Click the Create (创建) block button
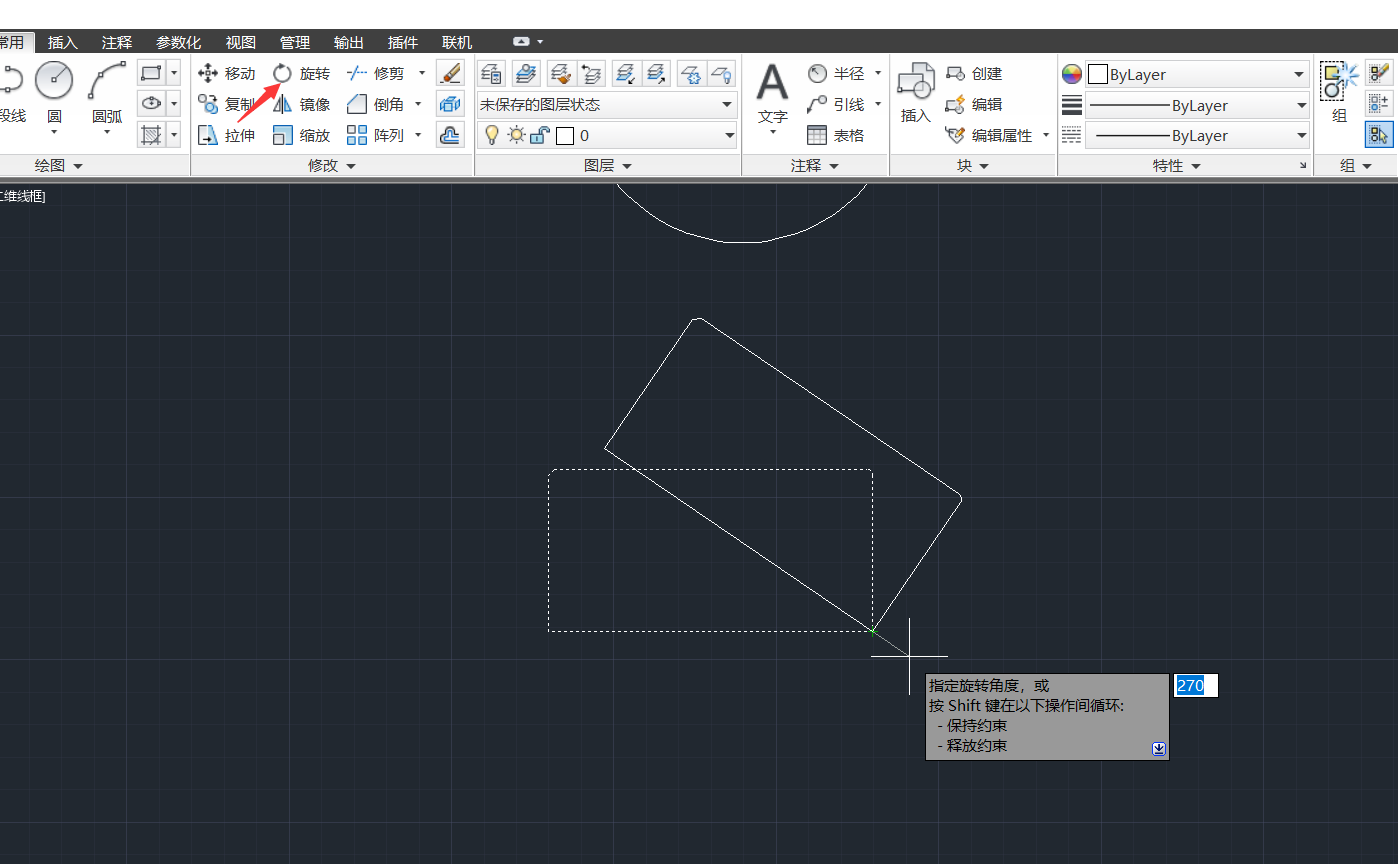This screenshot has height=864, width=1398. [x=974, y=73]
